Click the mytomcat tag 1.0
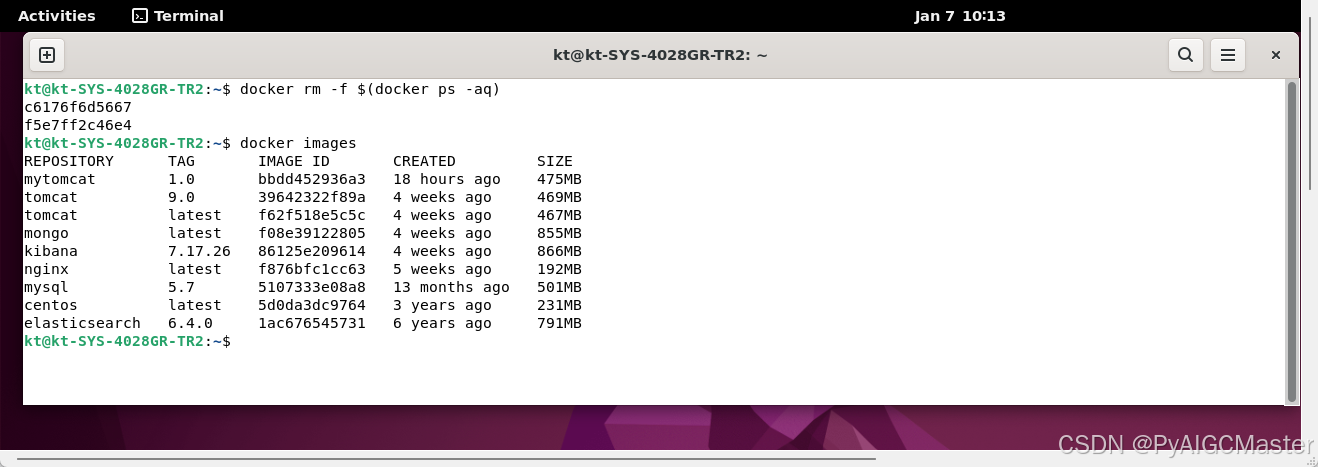 (181, 179)
